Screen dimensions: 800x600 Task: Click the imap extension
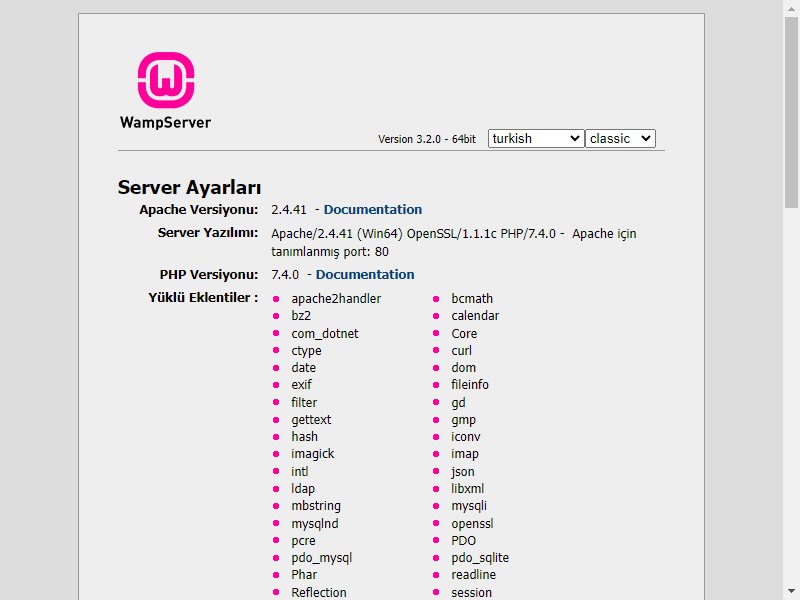[x=465, y=454]
